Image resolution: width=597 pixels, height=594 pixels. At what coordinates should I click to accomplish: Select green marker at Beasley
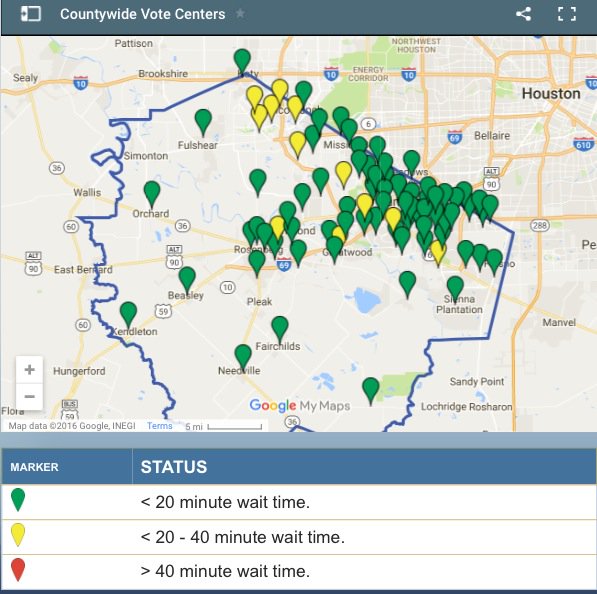tap(187, 280)
